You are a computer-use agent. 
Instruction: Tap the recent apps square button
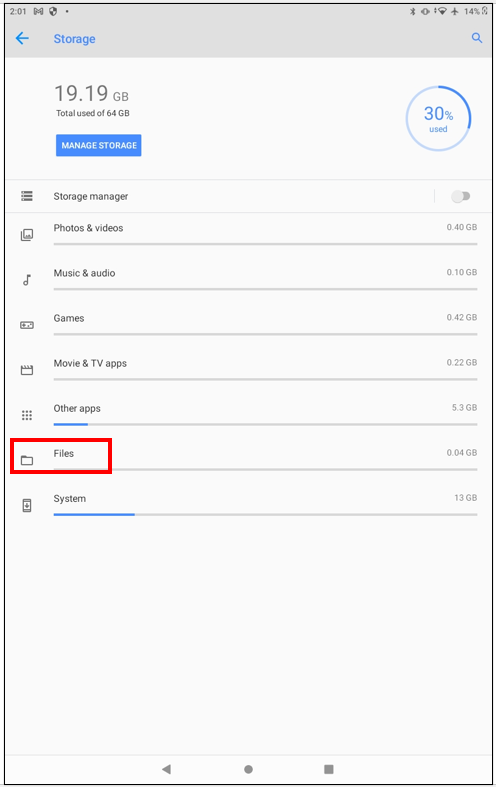pyautogui.click(x=329, y=769)
